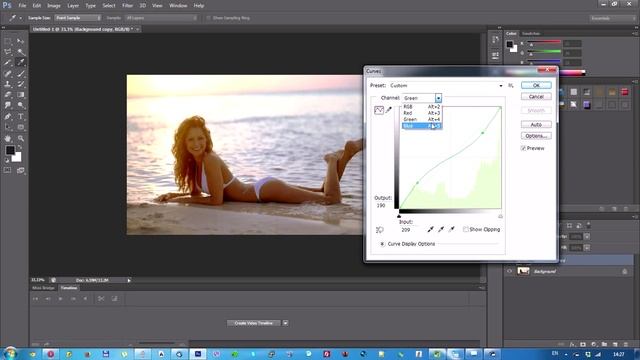The height and width of the screenshot is (360, 640).
Task: Toggle Show Sampling Ring checkbox
Action: pyautogui.click(x=209, y=18)
